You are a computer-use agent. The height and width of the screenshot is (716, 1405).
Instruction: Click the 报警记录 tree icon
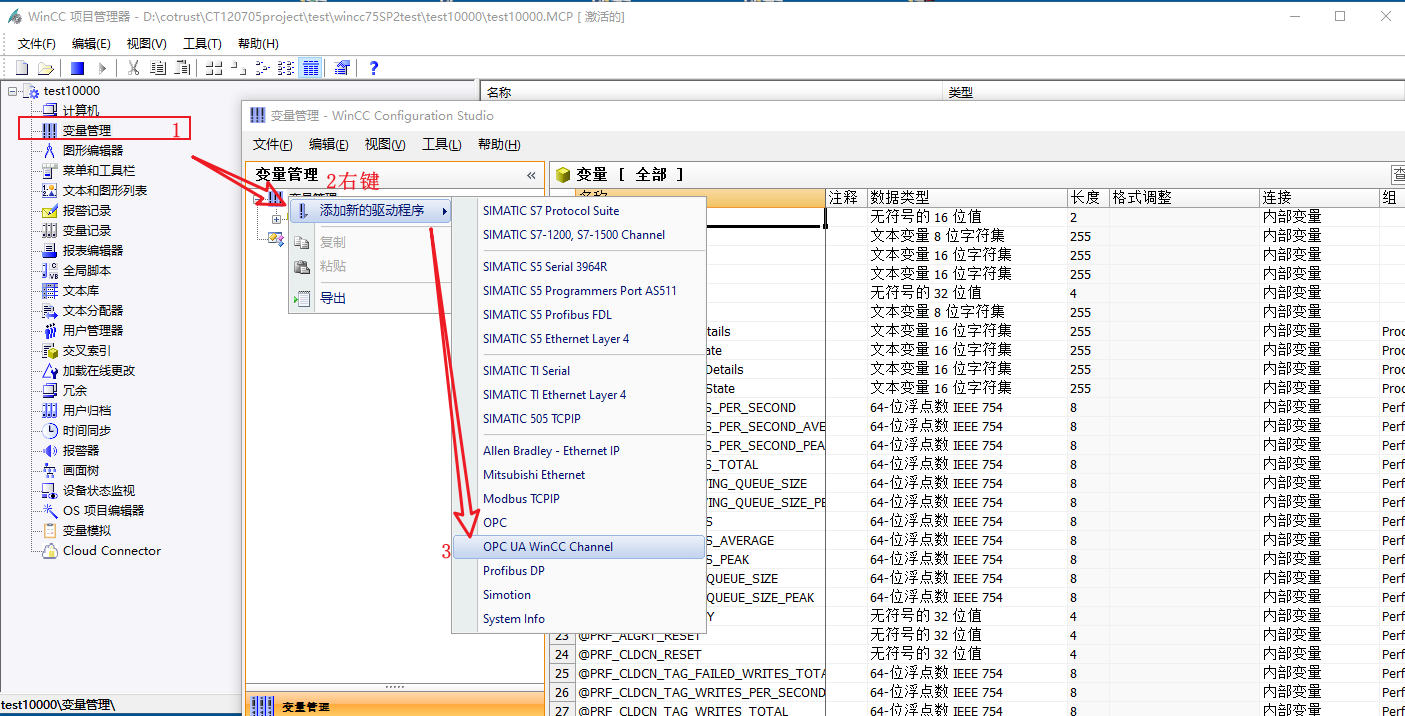pos(50,210)
